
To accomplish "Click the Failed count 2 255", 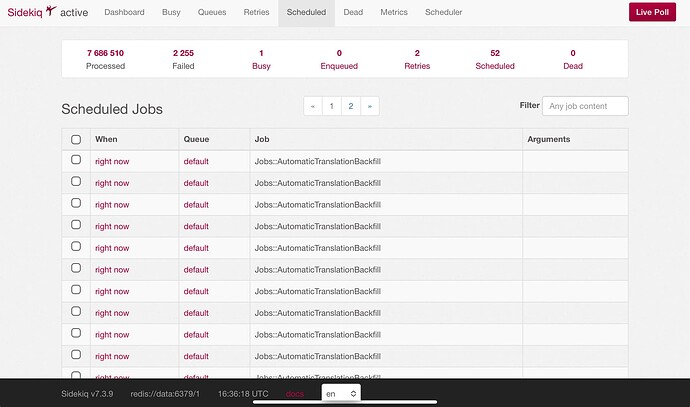I will [x=183, y=53].
